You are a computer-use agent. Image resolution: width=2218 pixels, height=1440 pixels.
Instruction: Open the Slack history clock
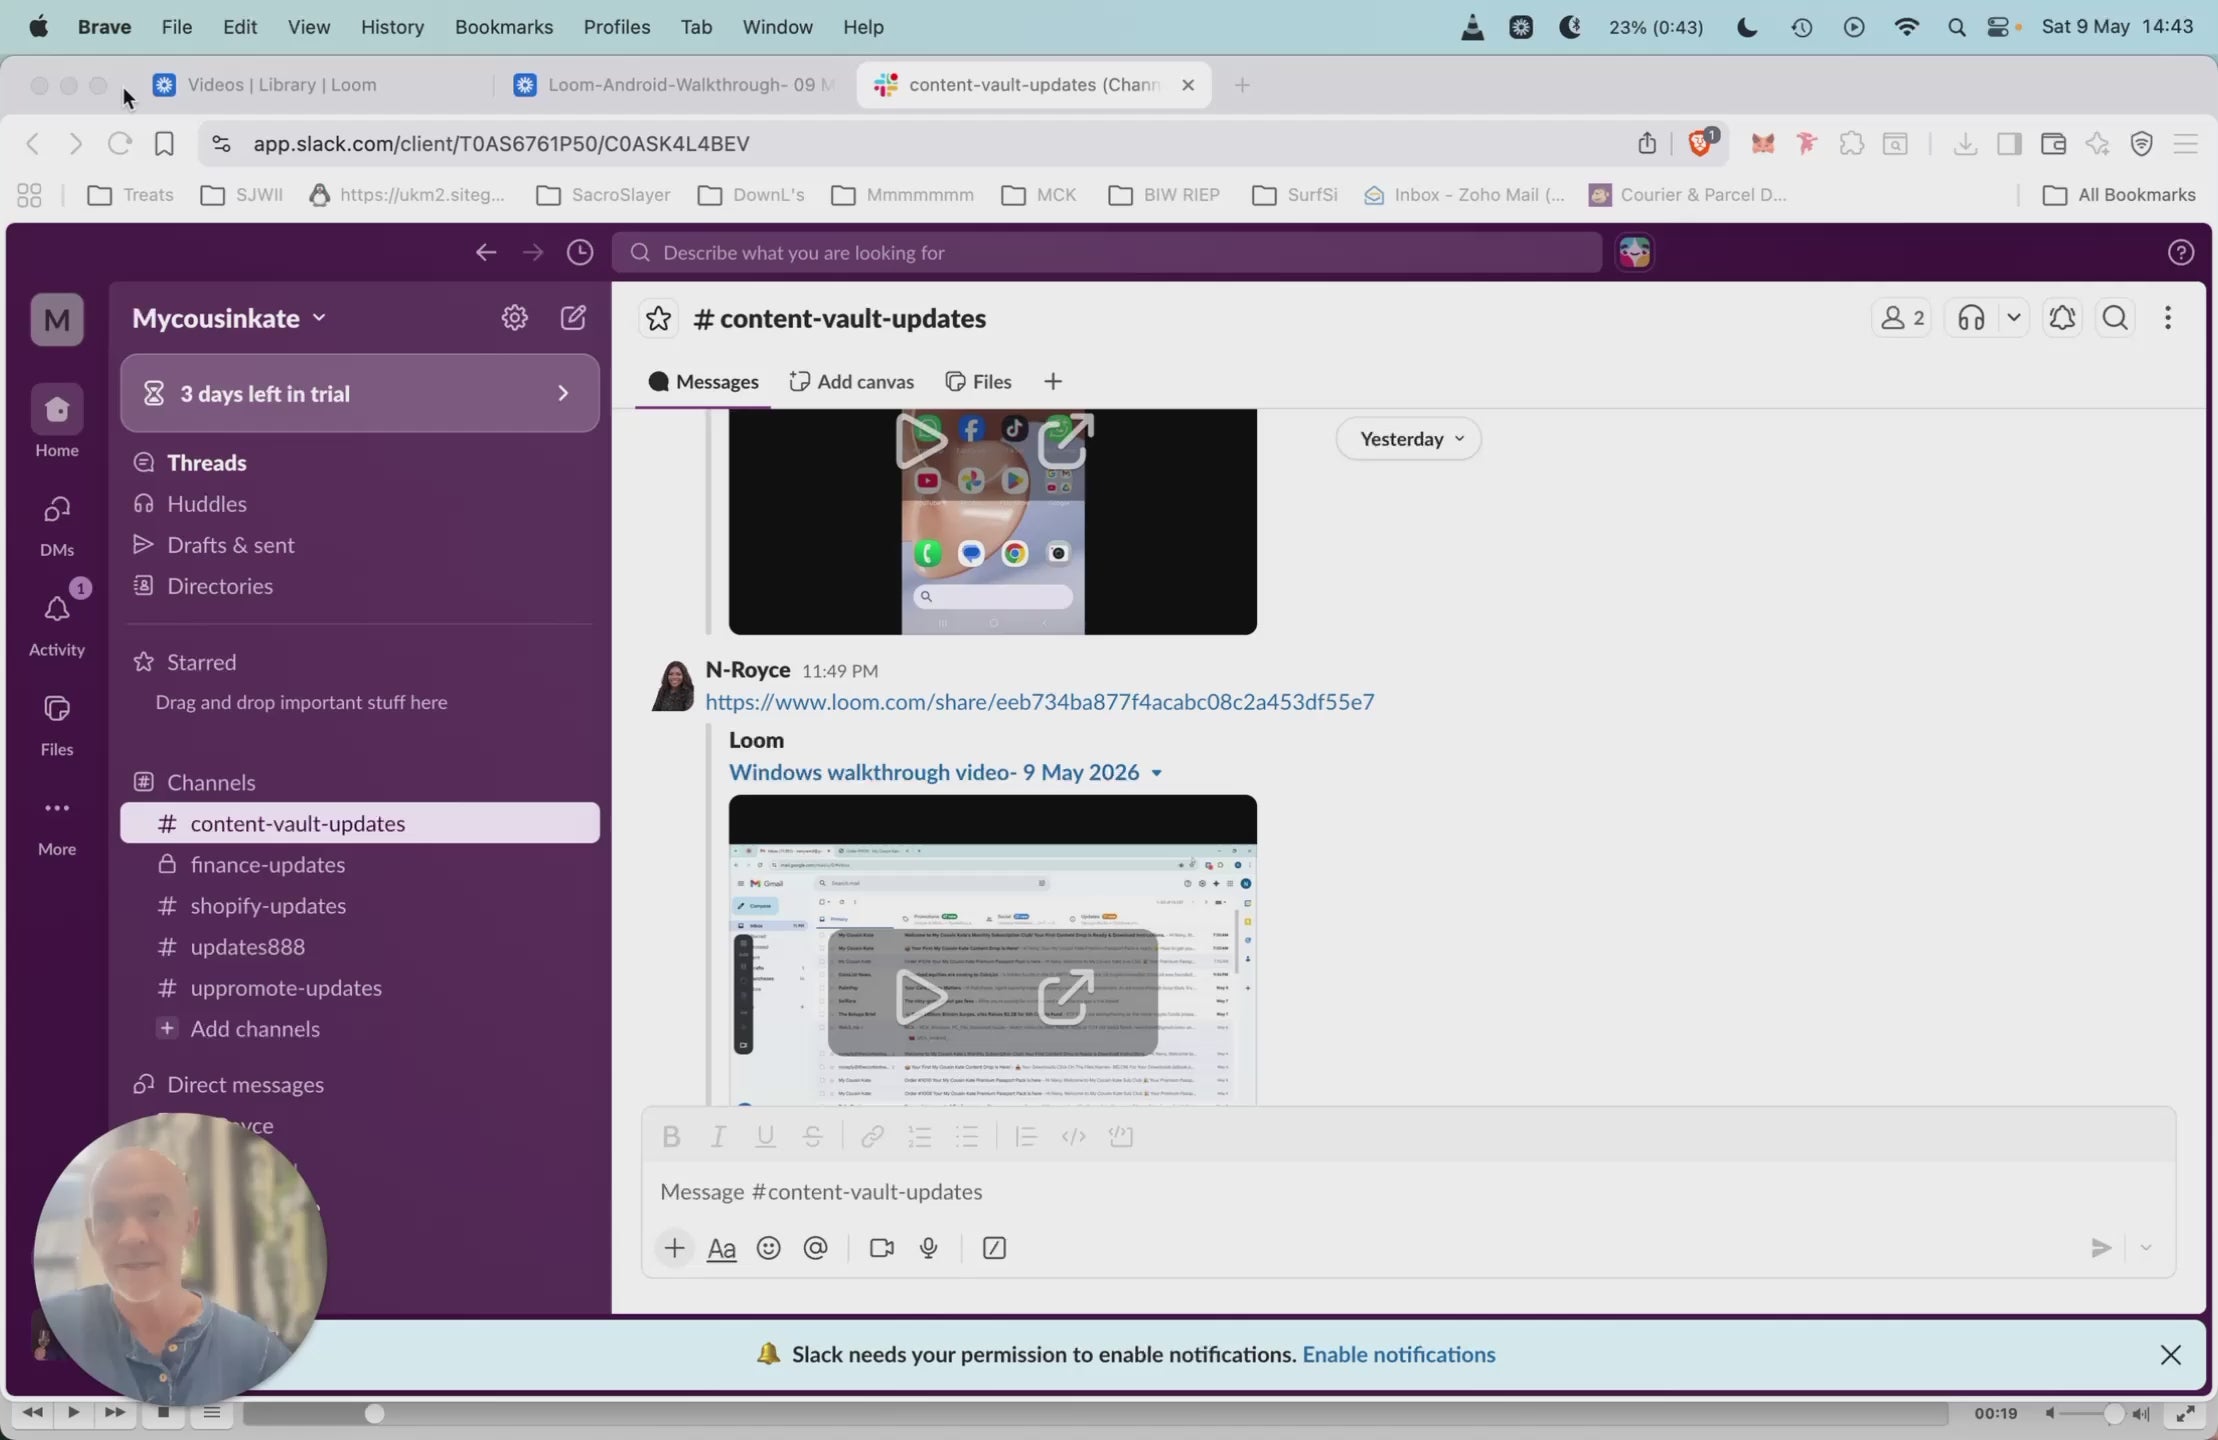(x=580, y=253)
